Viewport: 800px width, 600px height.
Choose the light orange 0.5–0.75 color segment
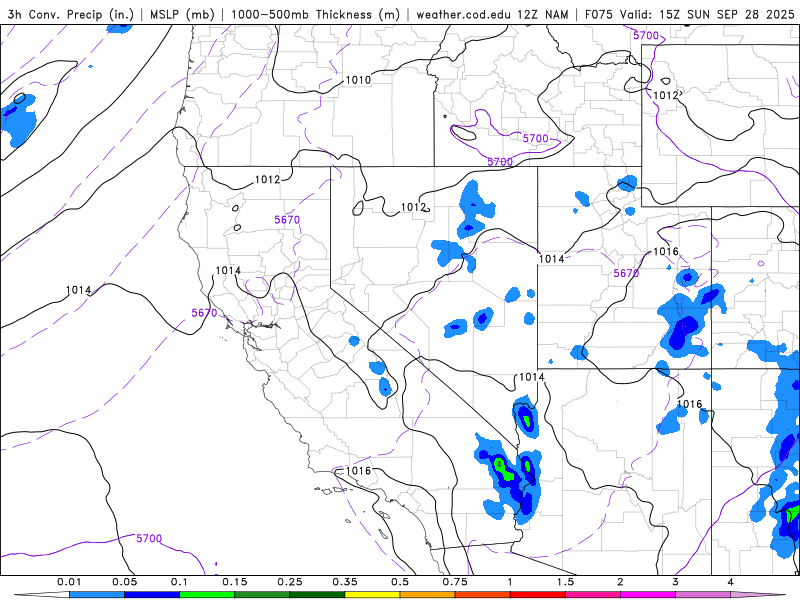428,594
